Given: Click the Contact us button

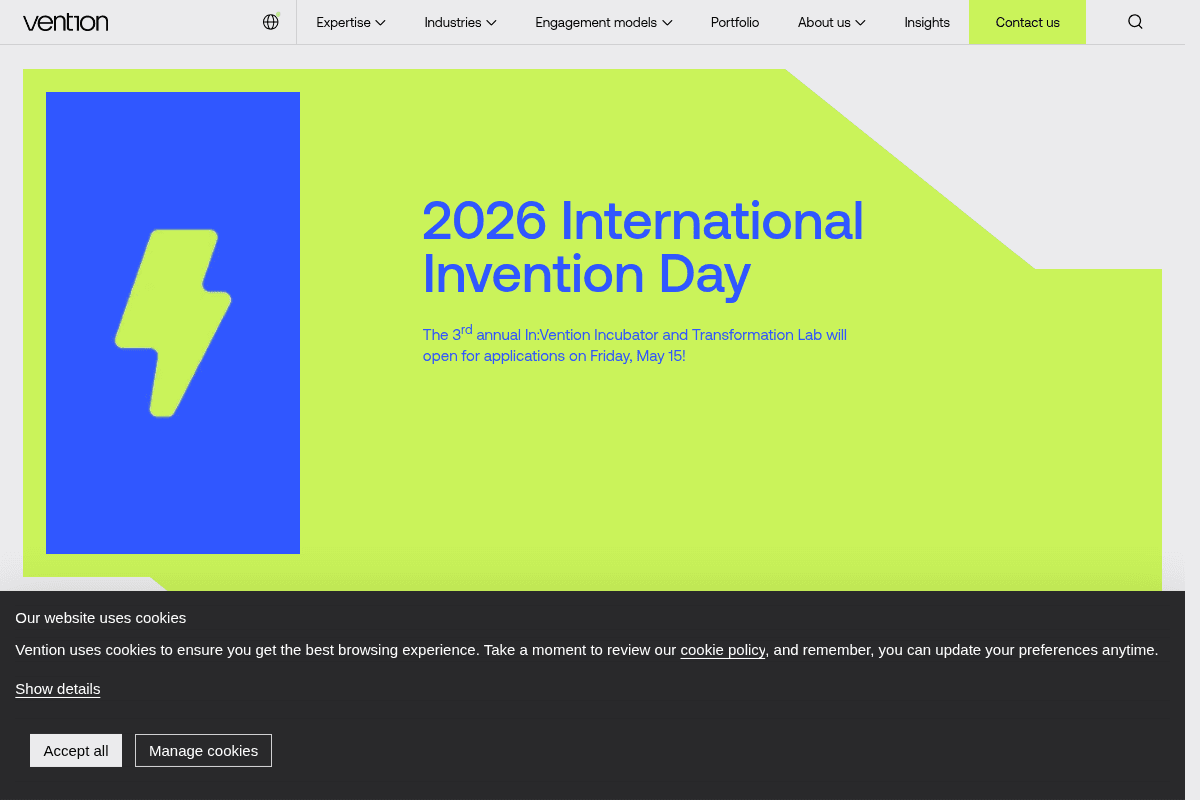Looking at the screenshot, I should click(1027, 22).
